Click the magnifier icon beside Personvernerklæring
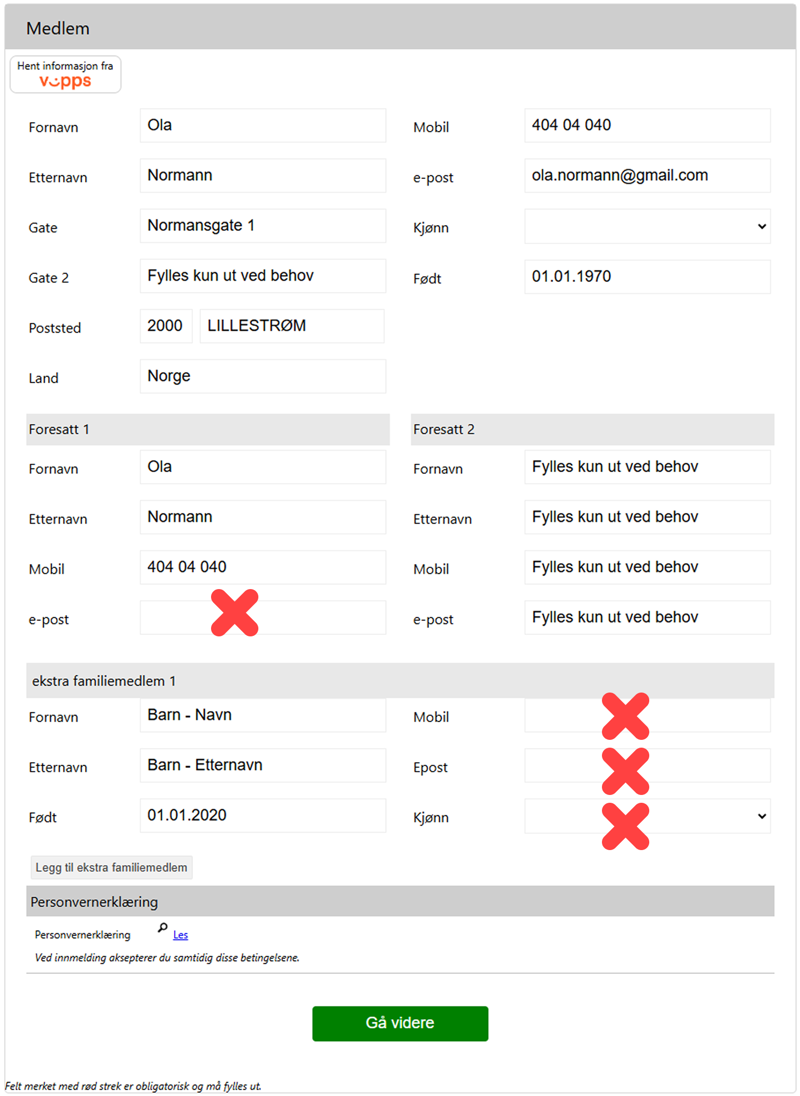Viewport: 800px width, 1096px height. pos(163,929)
